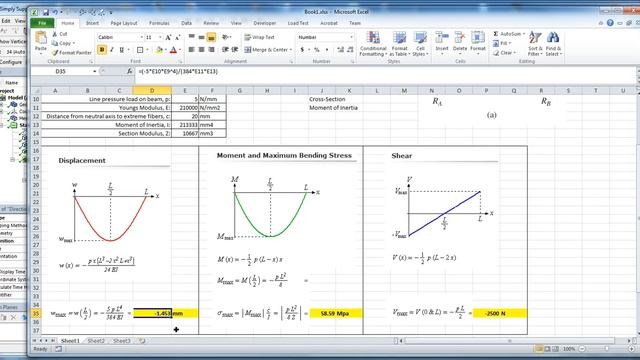Open the font name Calibri dropdown
This screenshot has width=640, height=360.
(x=142, y=37)
